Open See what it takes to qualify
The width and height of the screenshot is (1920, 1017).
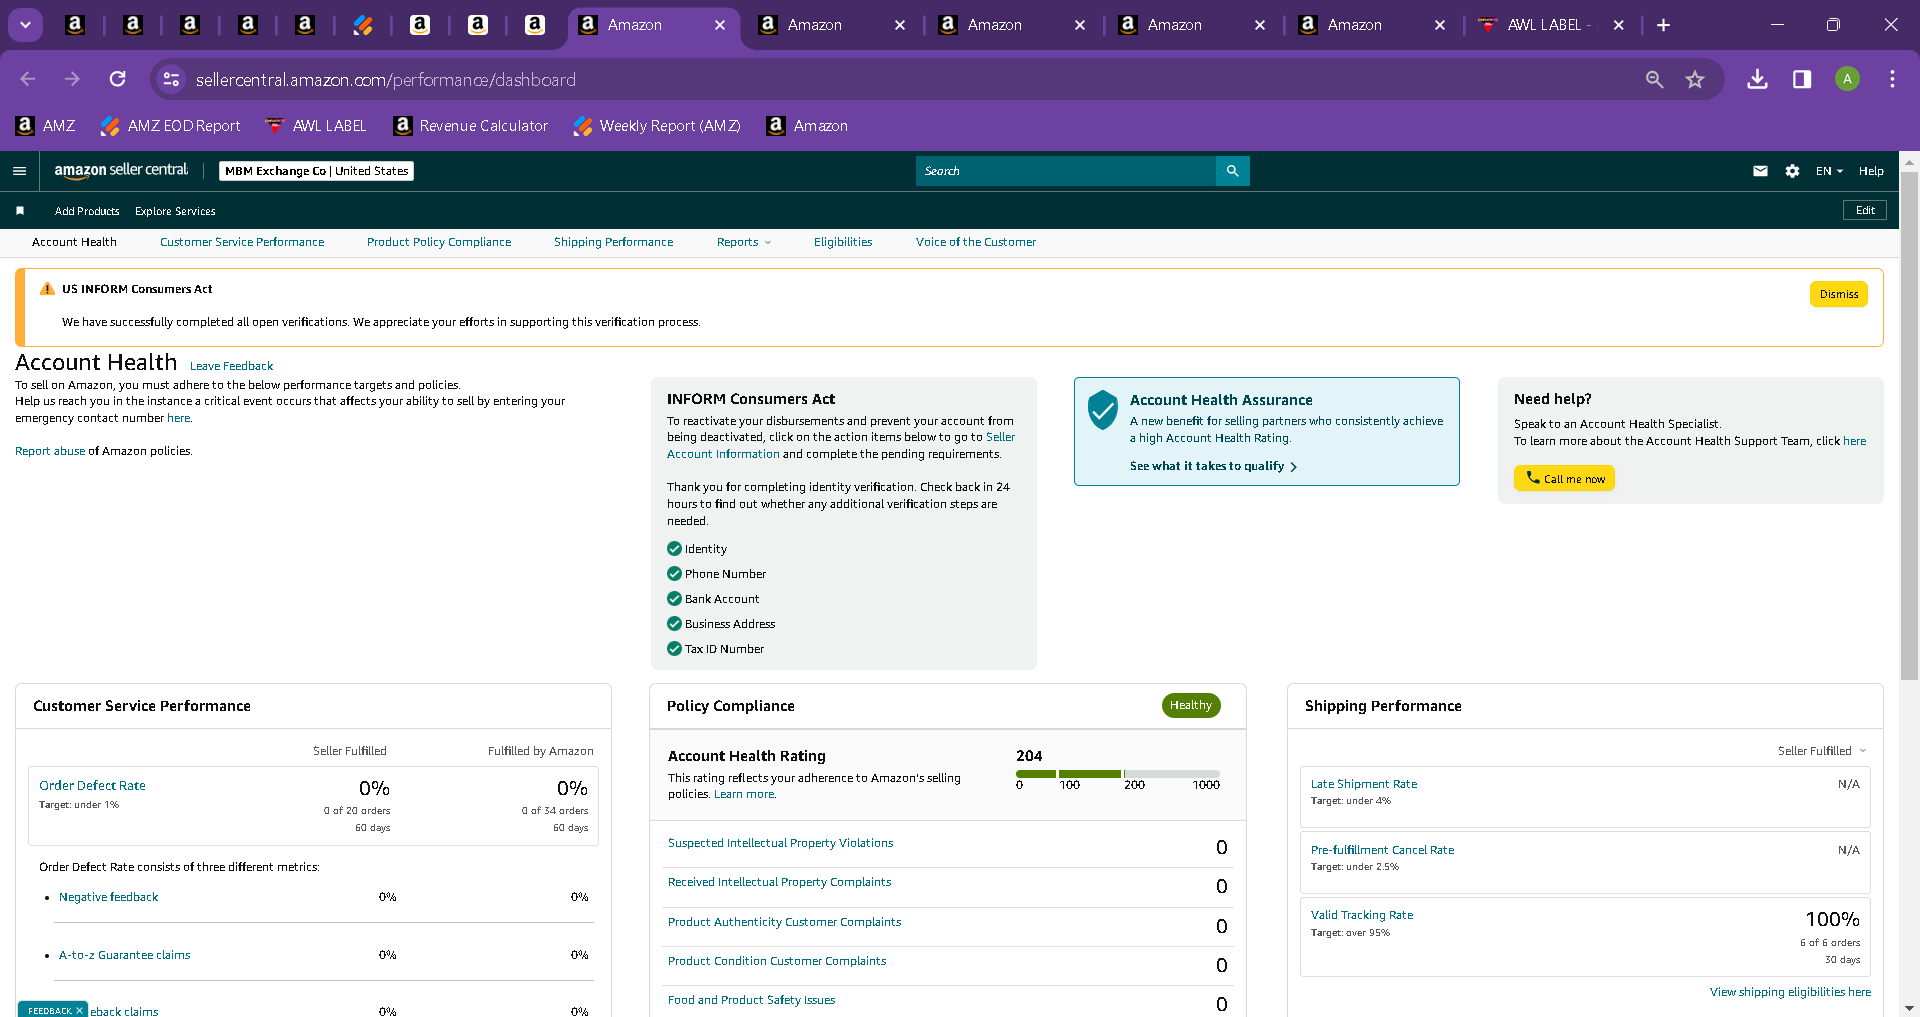[1213, 466]
